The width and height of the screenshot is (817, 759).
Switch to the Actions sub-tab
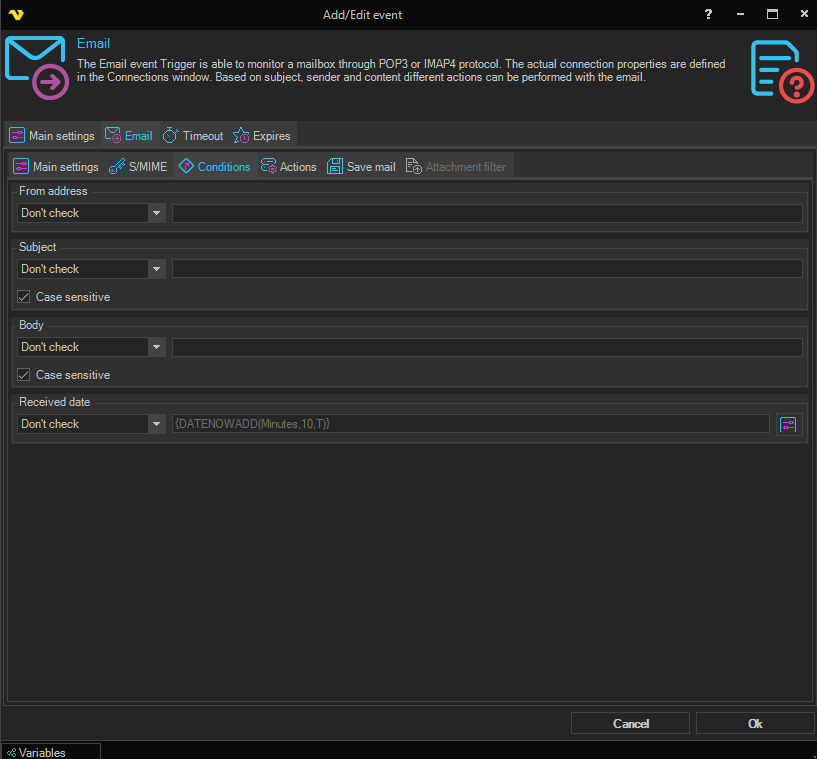tap(288, 167)
